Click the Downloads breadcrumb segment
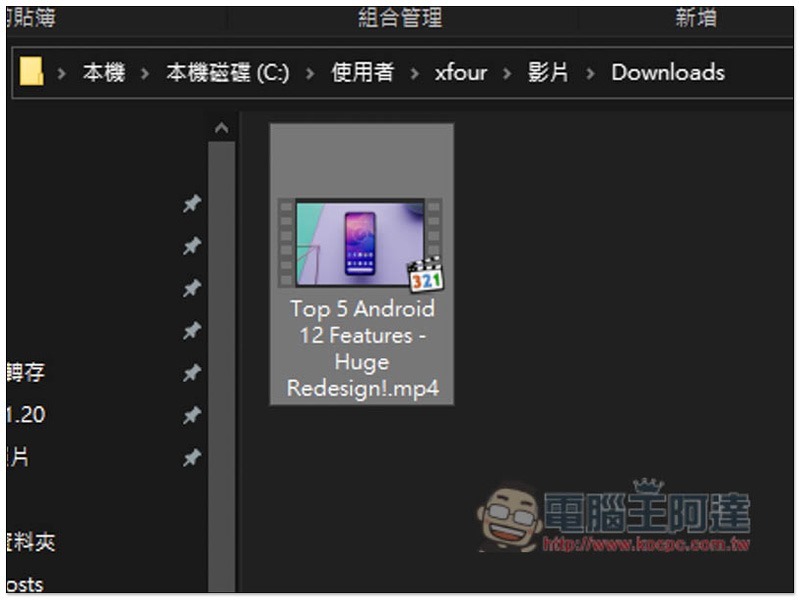Viewport: 800px width, 600px height. [667, 73]
